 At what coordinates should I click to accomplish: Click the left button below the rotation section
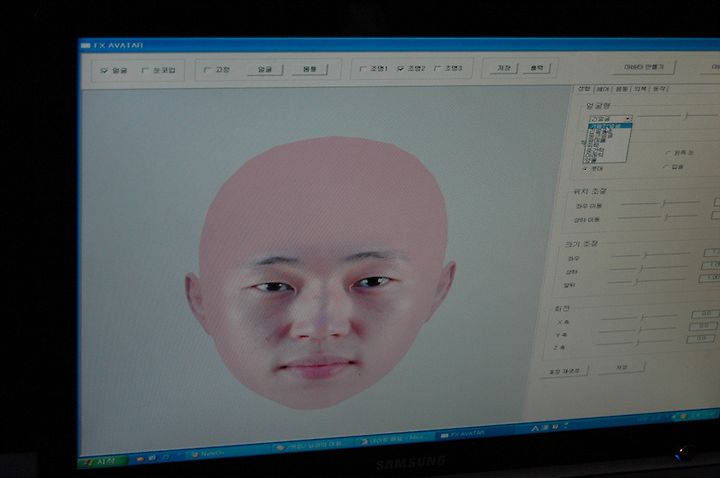(564, 371)
